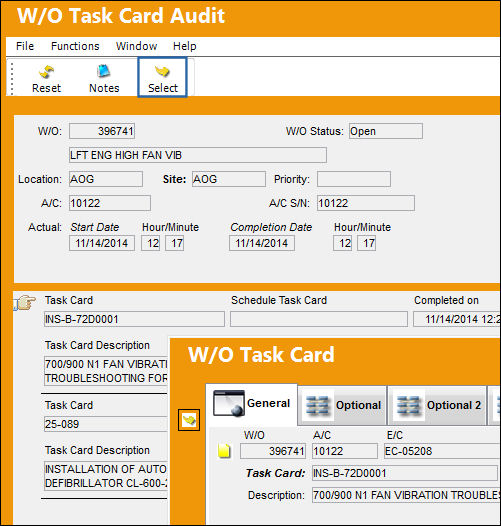Click the toolbar drag handle dots
Image resolution: width=501 pixels, height=526 pixels.
pyautogui.click(x=12, y=78)
